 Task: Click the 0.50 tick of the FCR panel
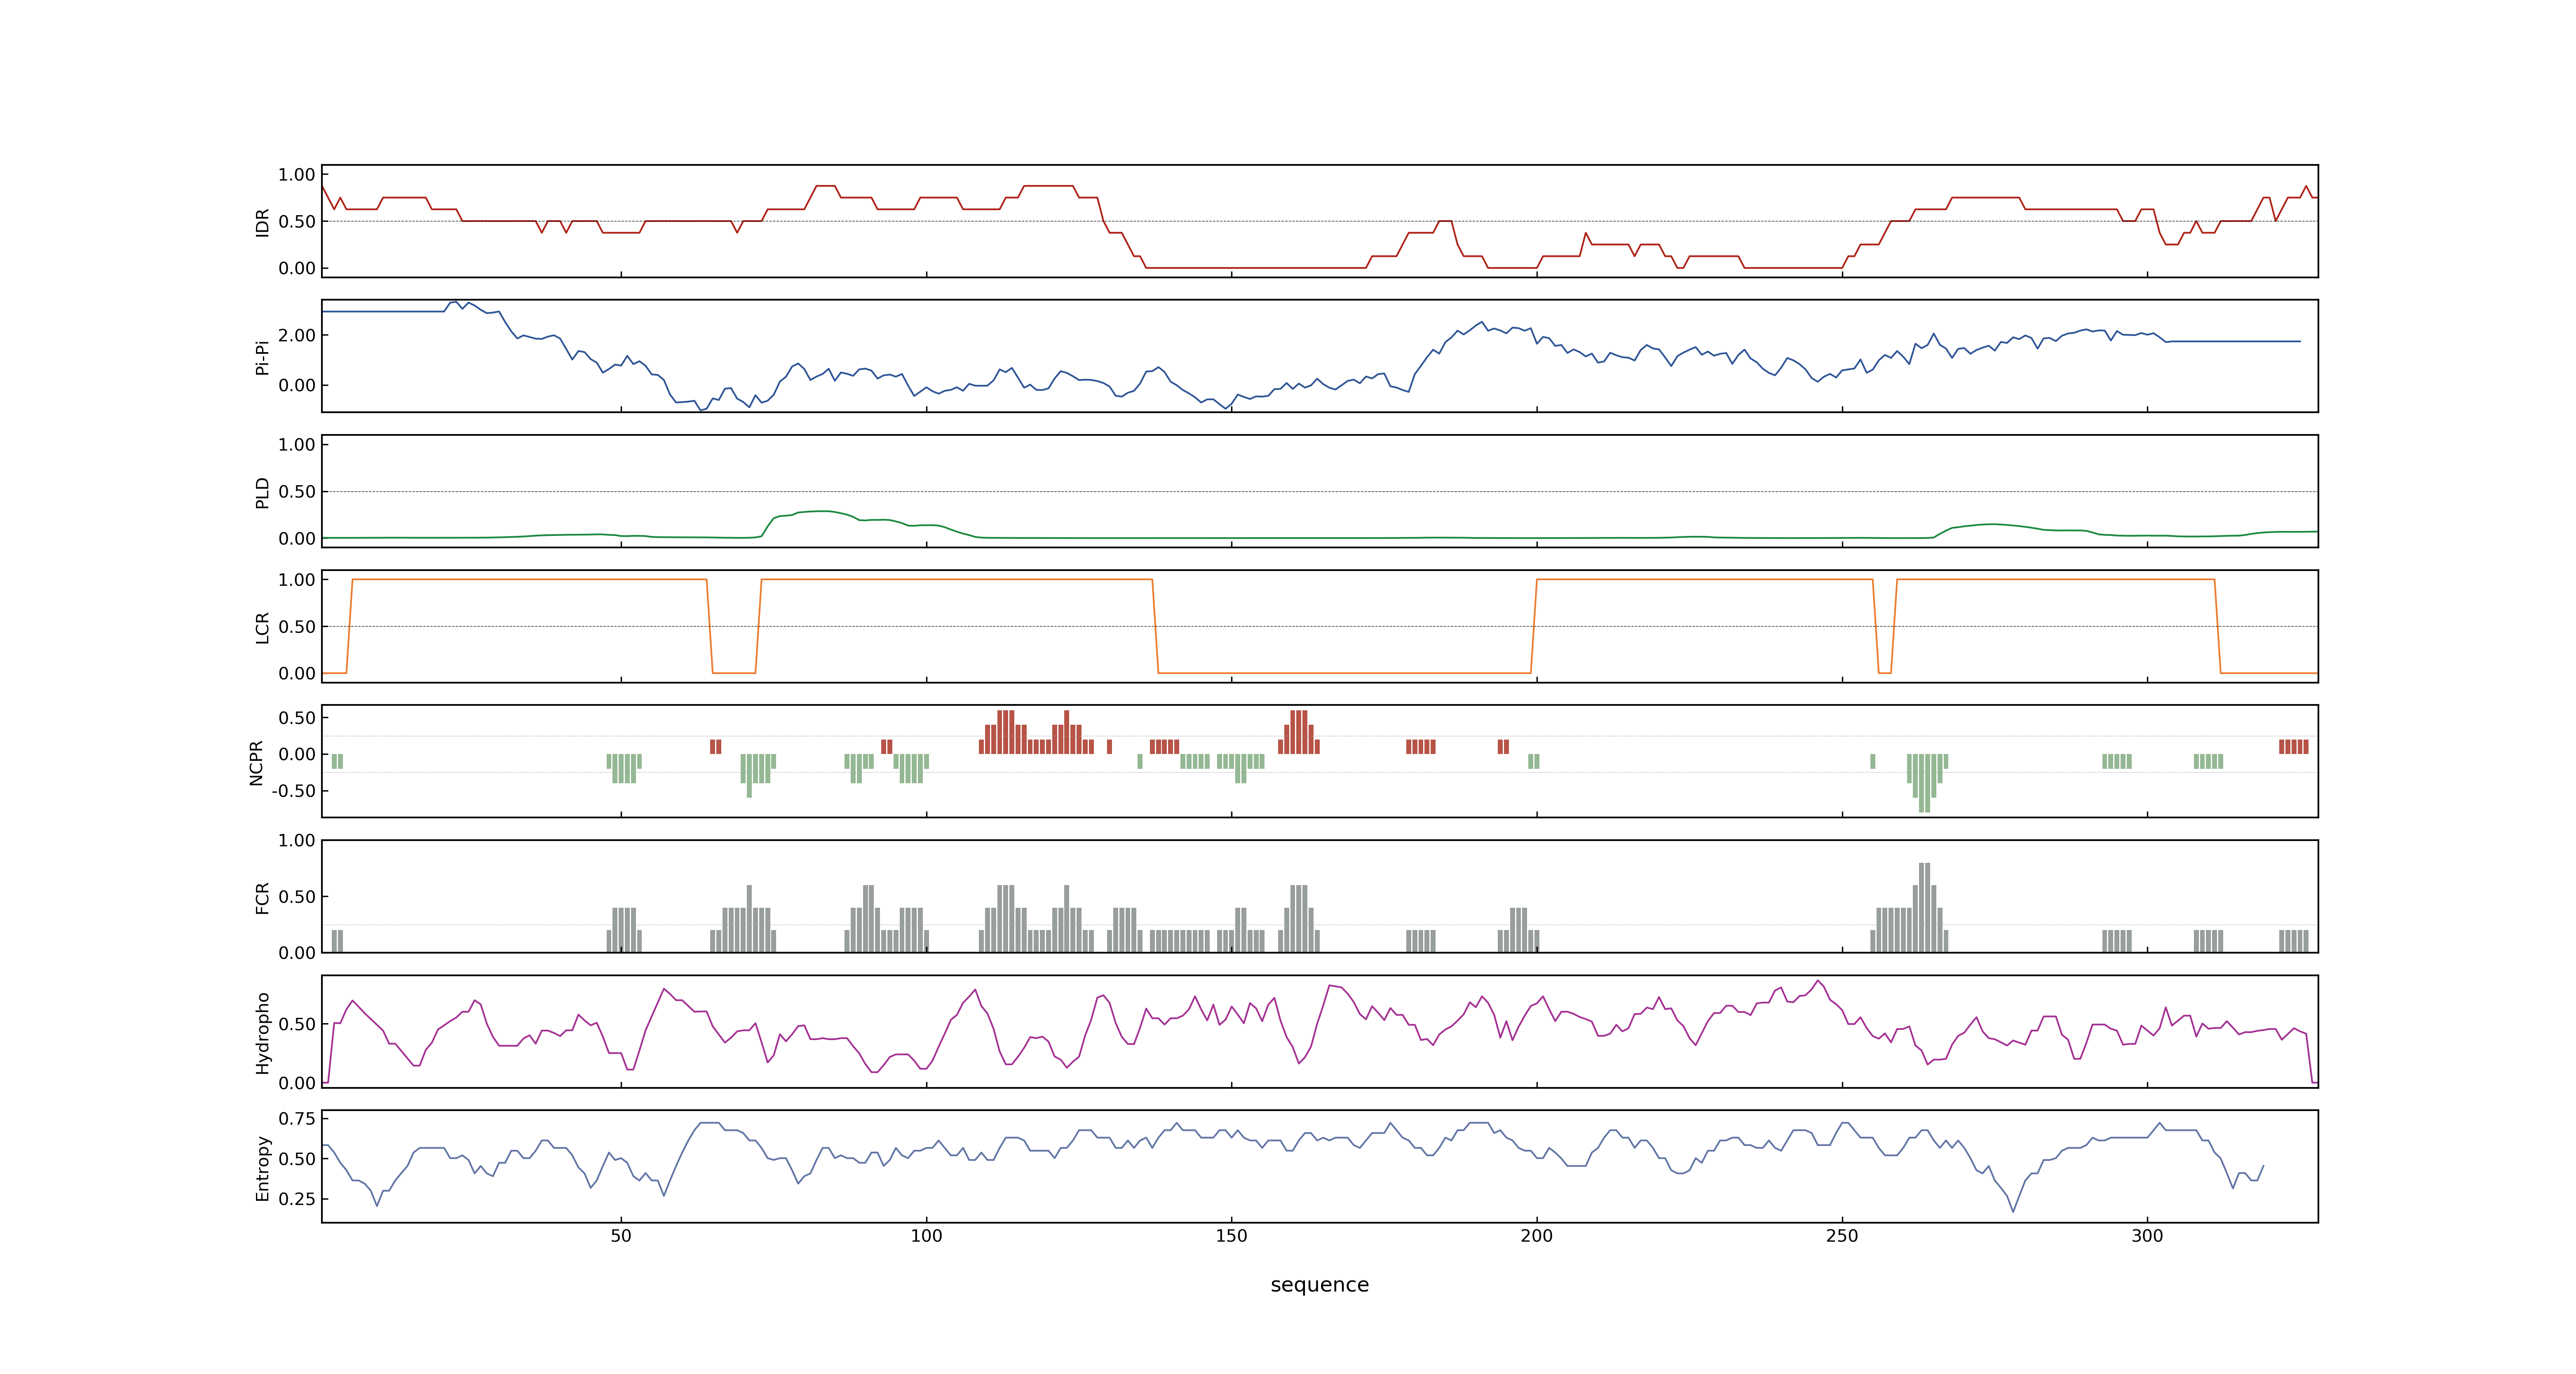pyautogui.click(x=297, y=897)
